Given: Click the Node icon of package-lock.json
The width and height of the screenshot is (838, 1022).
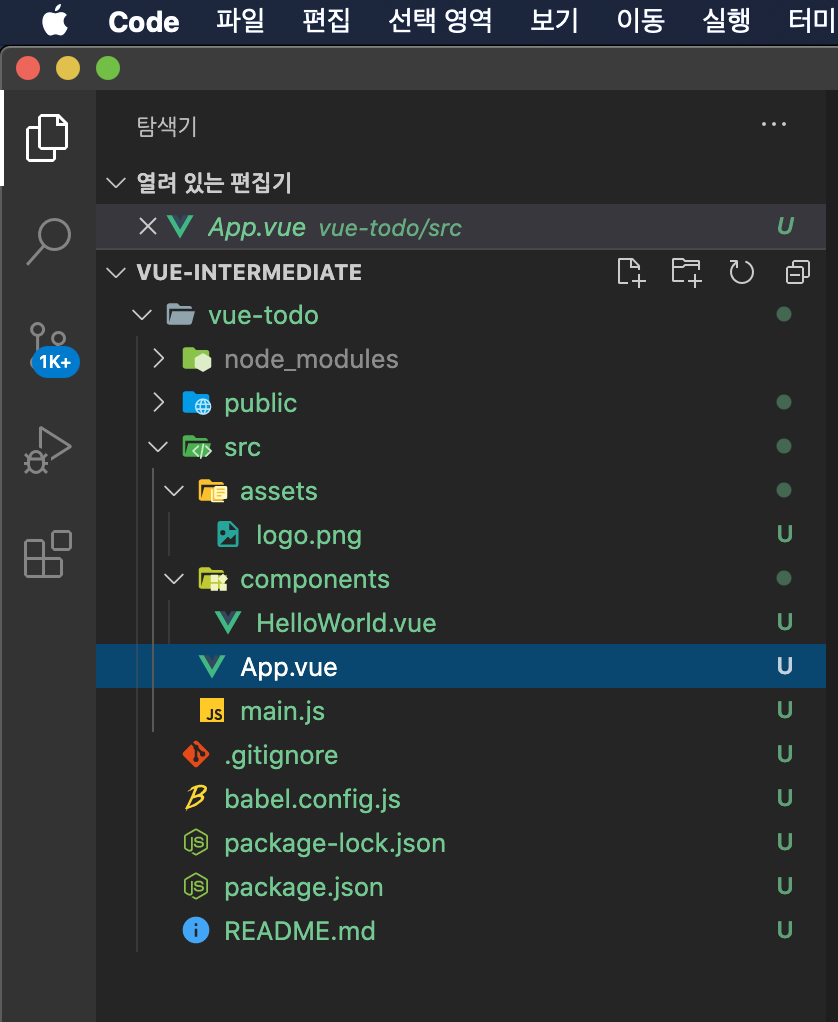Looking at the screenshot, I should coord(195,843).
